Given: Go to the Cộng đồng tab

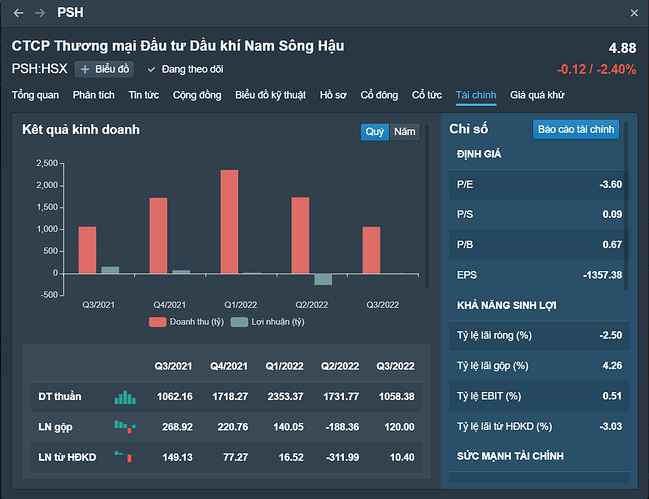Looking at the screenshot, I should tap(197, 95).
